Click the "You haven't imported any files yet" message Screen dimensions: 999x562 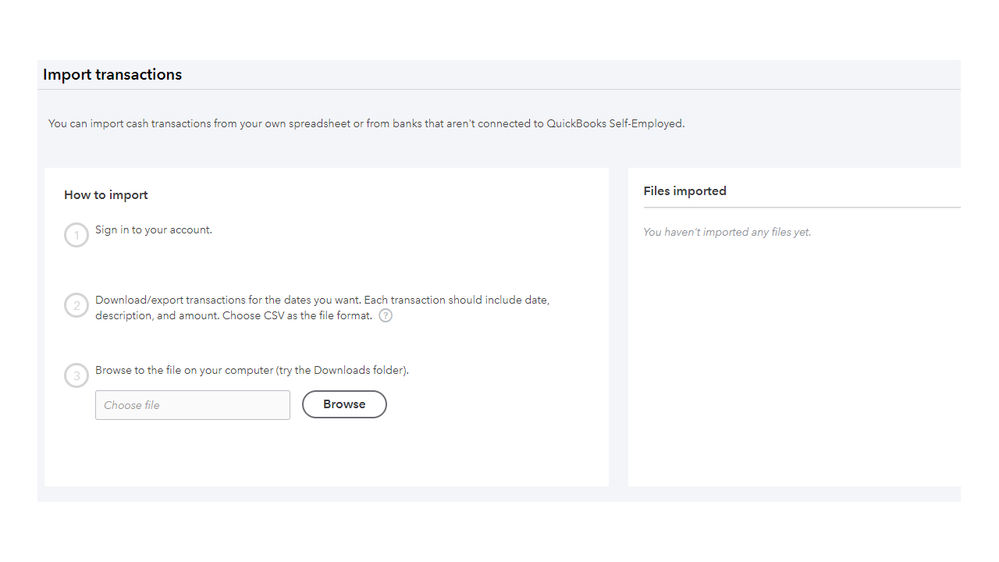coord(727,232)
